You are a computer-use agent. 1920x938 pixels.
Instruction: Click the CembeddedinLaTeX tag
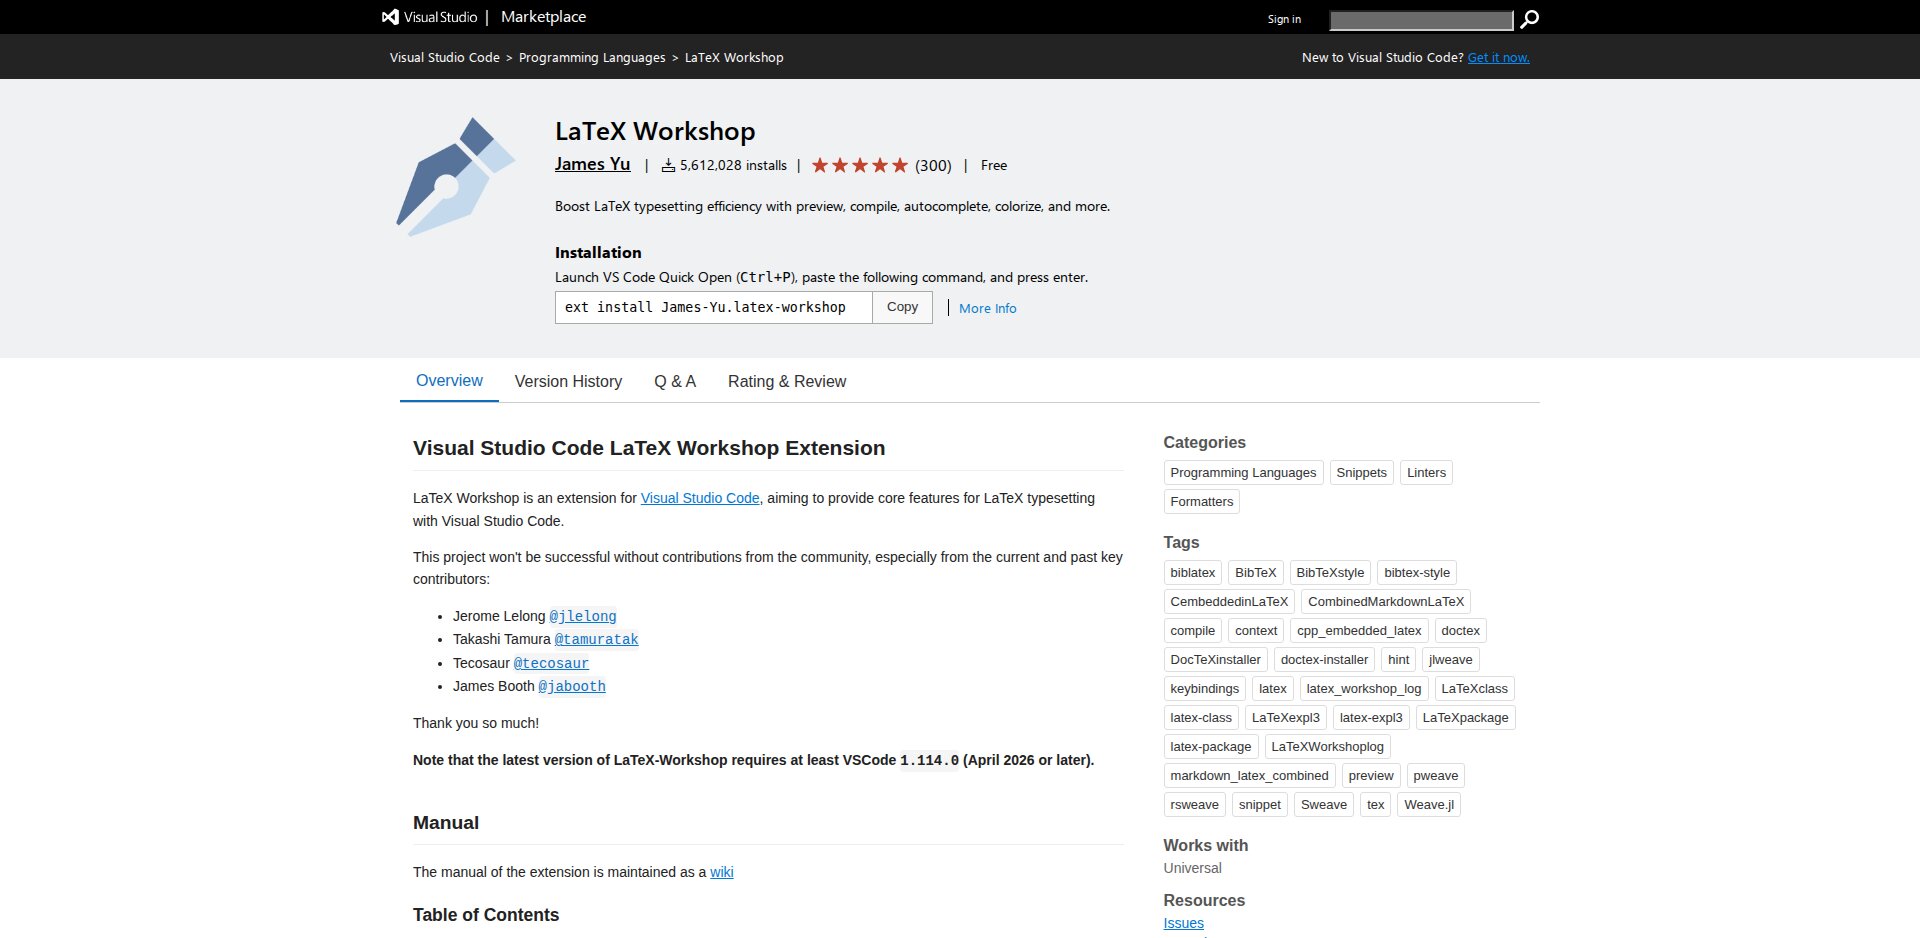1229,602
